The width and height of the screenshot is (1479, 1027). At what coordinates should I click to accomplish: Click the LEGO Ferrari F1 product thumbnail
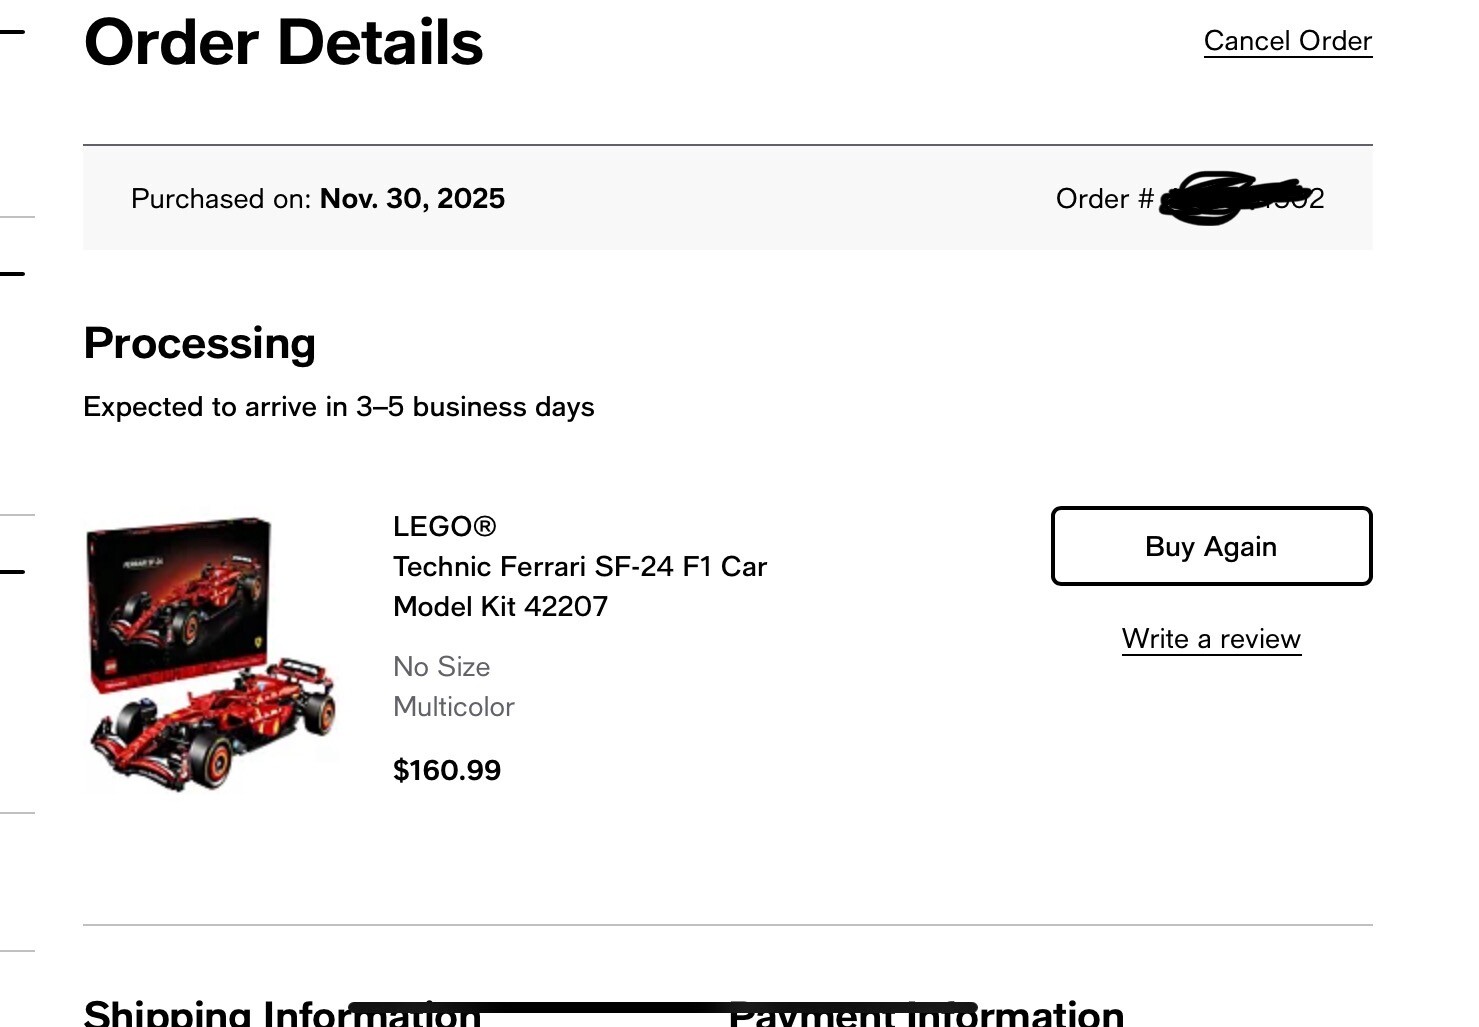coord(212,653)
